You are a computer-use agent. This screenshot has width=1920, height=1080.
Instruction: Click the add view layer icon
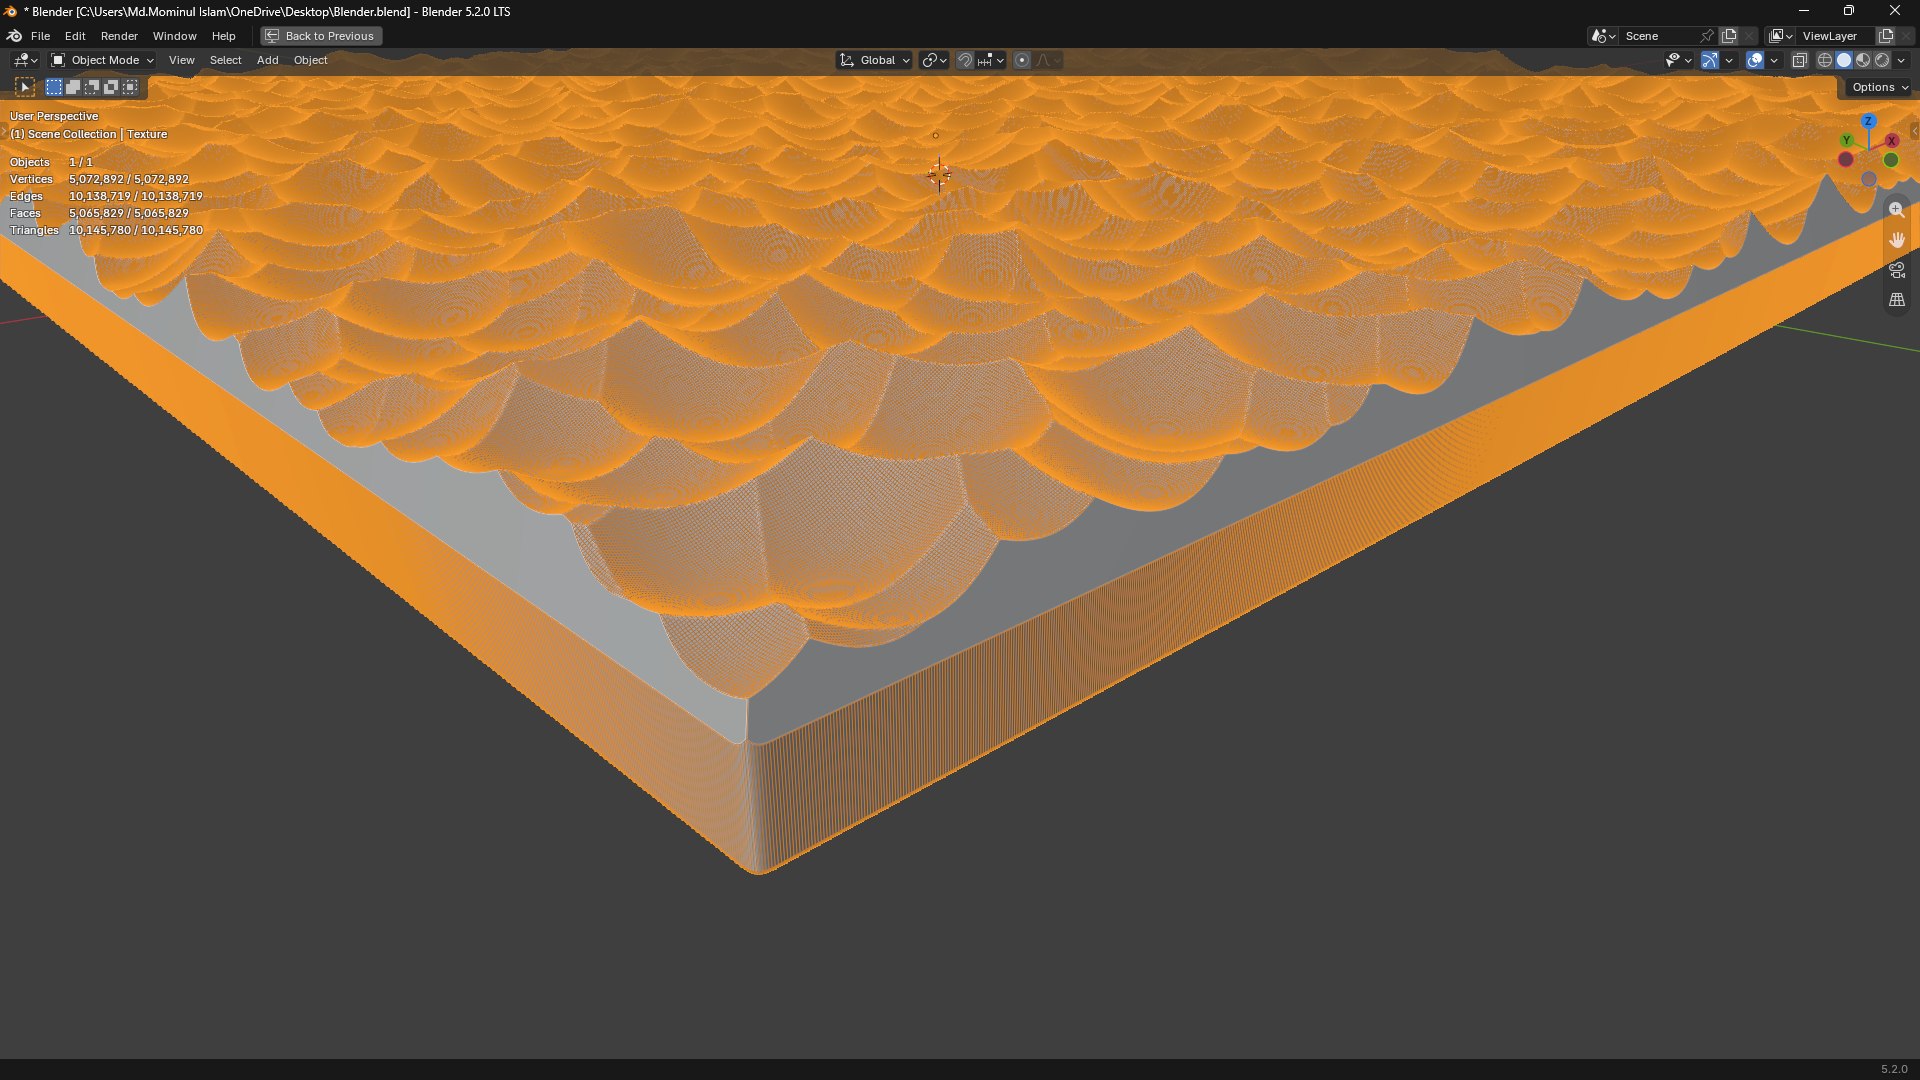tap(1886, 36)
